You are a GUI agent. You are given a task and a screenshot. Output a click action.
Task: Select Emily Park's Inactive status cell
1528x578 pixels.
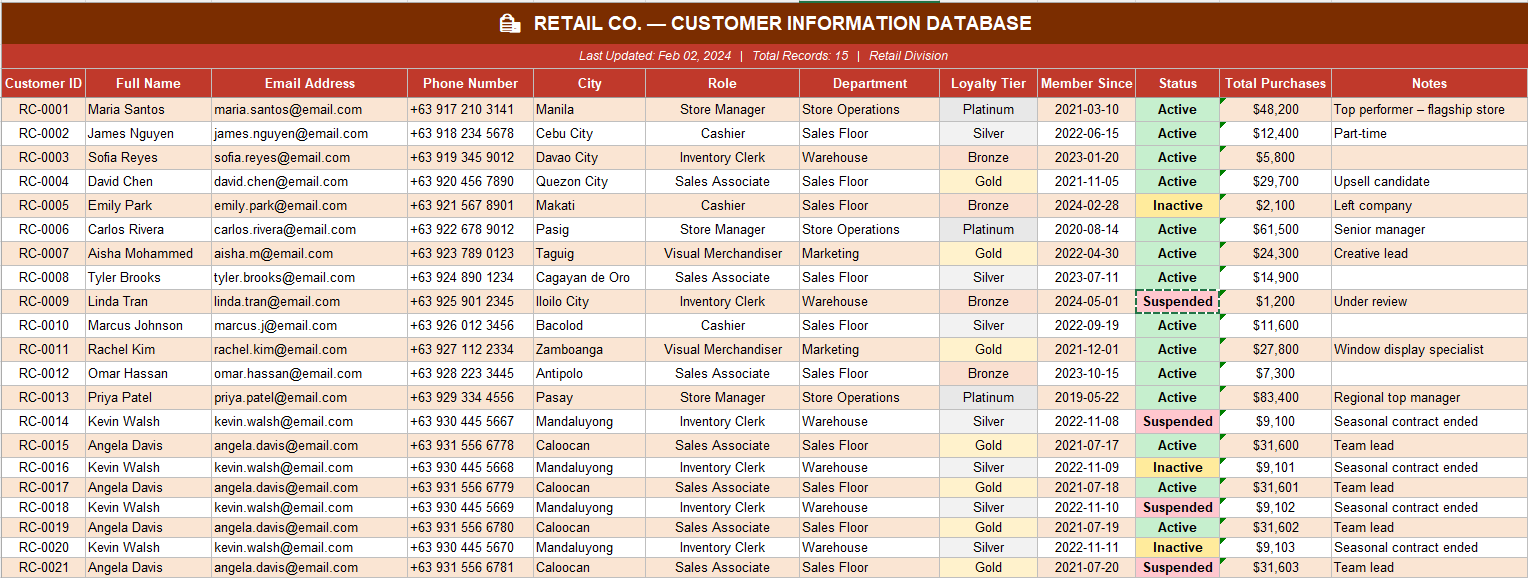[x=1177, y=205]
